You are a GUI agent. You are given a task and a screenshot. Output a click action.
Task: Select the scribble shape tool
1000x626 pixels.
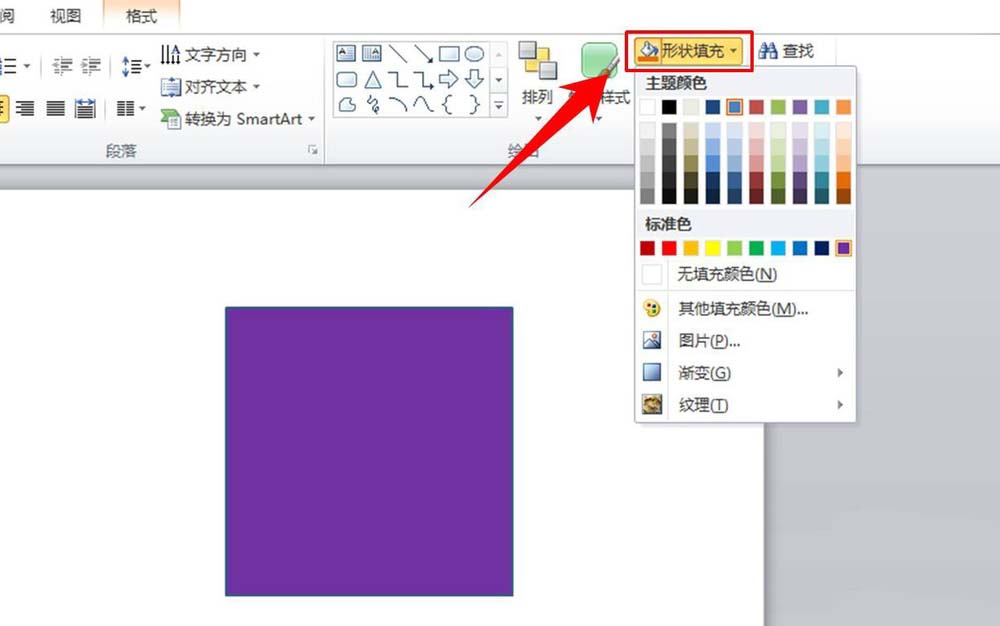(x=373, y=105)
